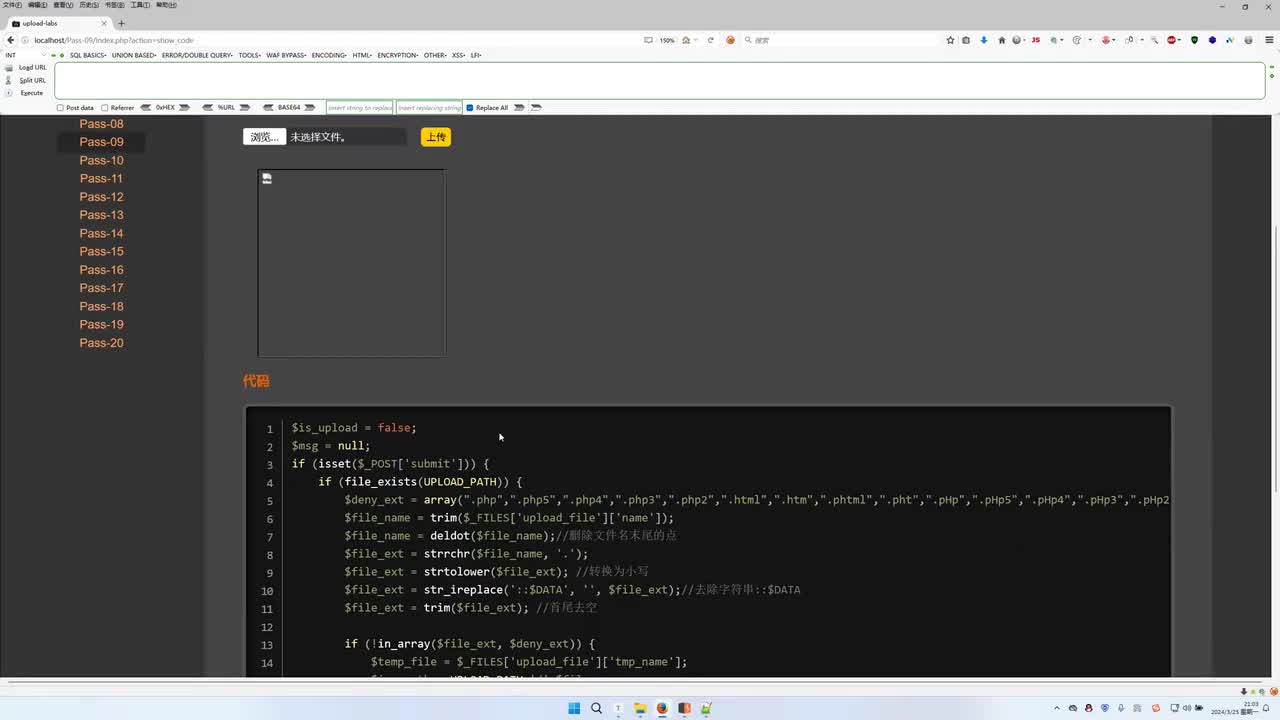Click the Execute icon in HackBar
This screenshot has height=720, width=1280.
[x=9, y=93]
